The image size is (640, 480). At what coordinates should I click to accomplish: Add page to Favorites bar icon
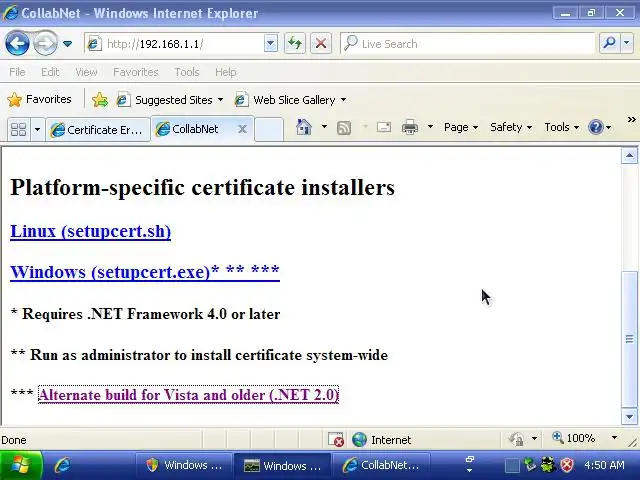[100, 100]
